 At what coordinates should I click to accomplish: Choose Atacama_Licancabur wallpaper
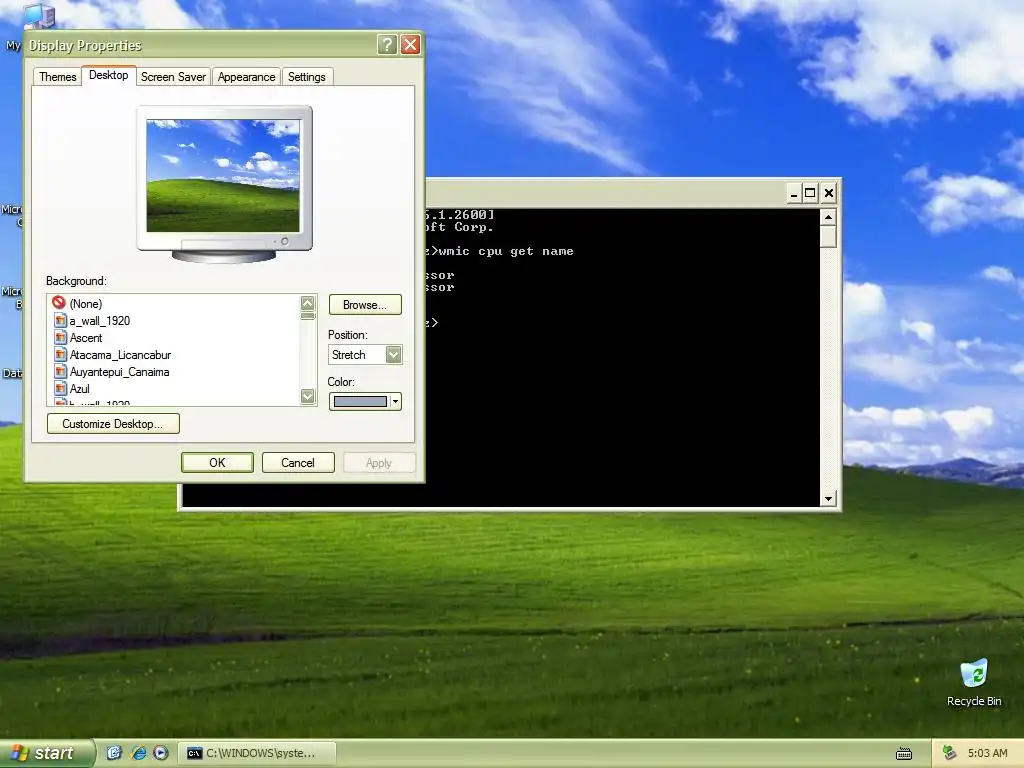coord(120,355)
